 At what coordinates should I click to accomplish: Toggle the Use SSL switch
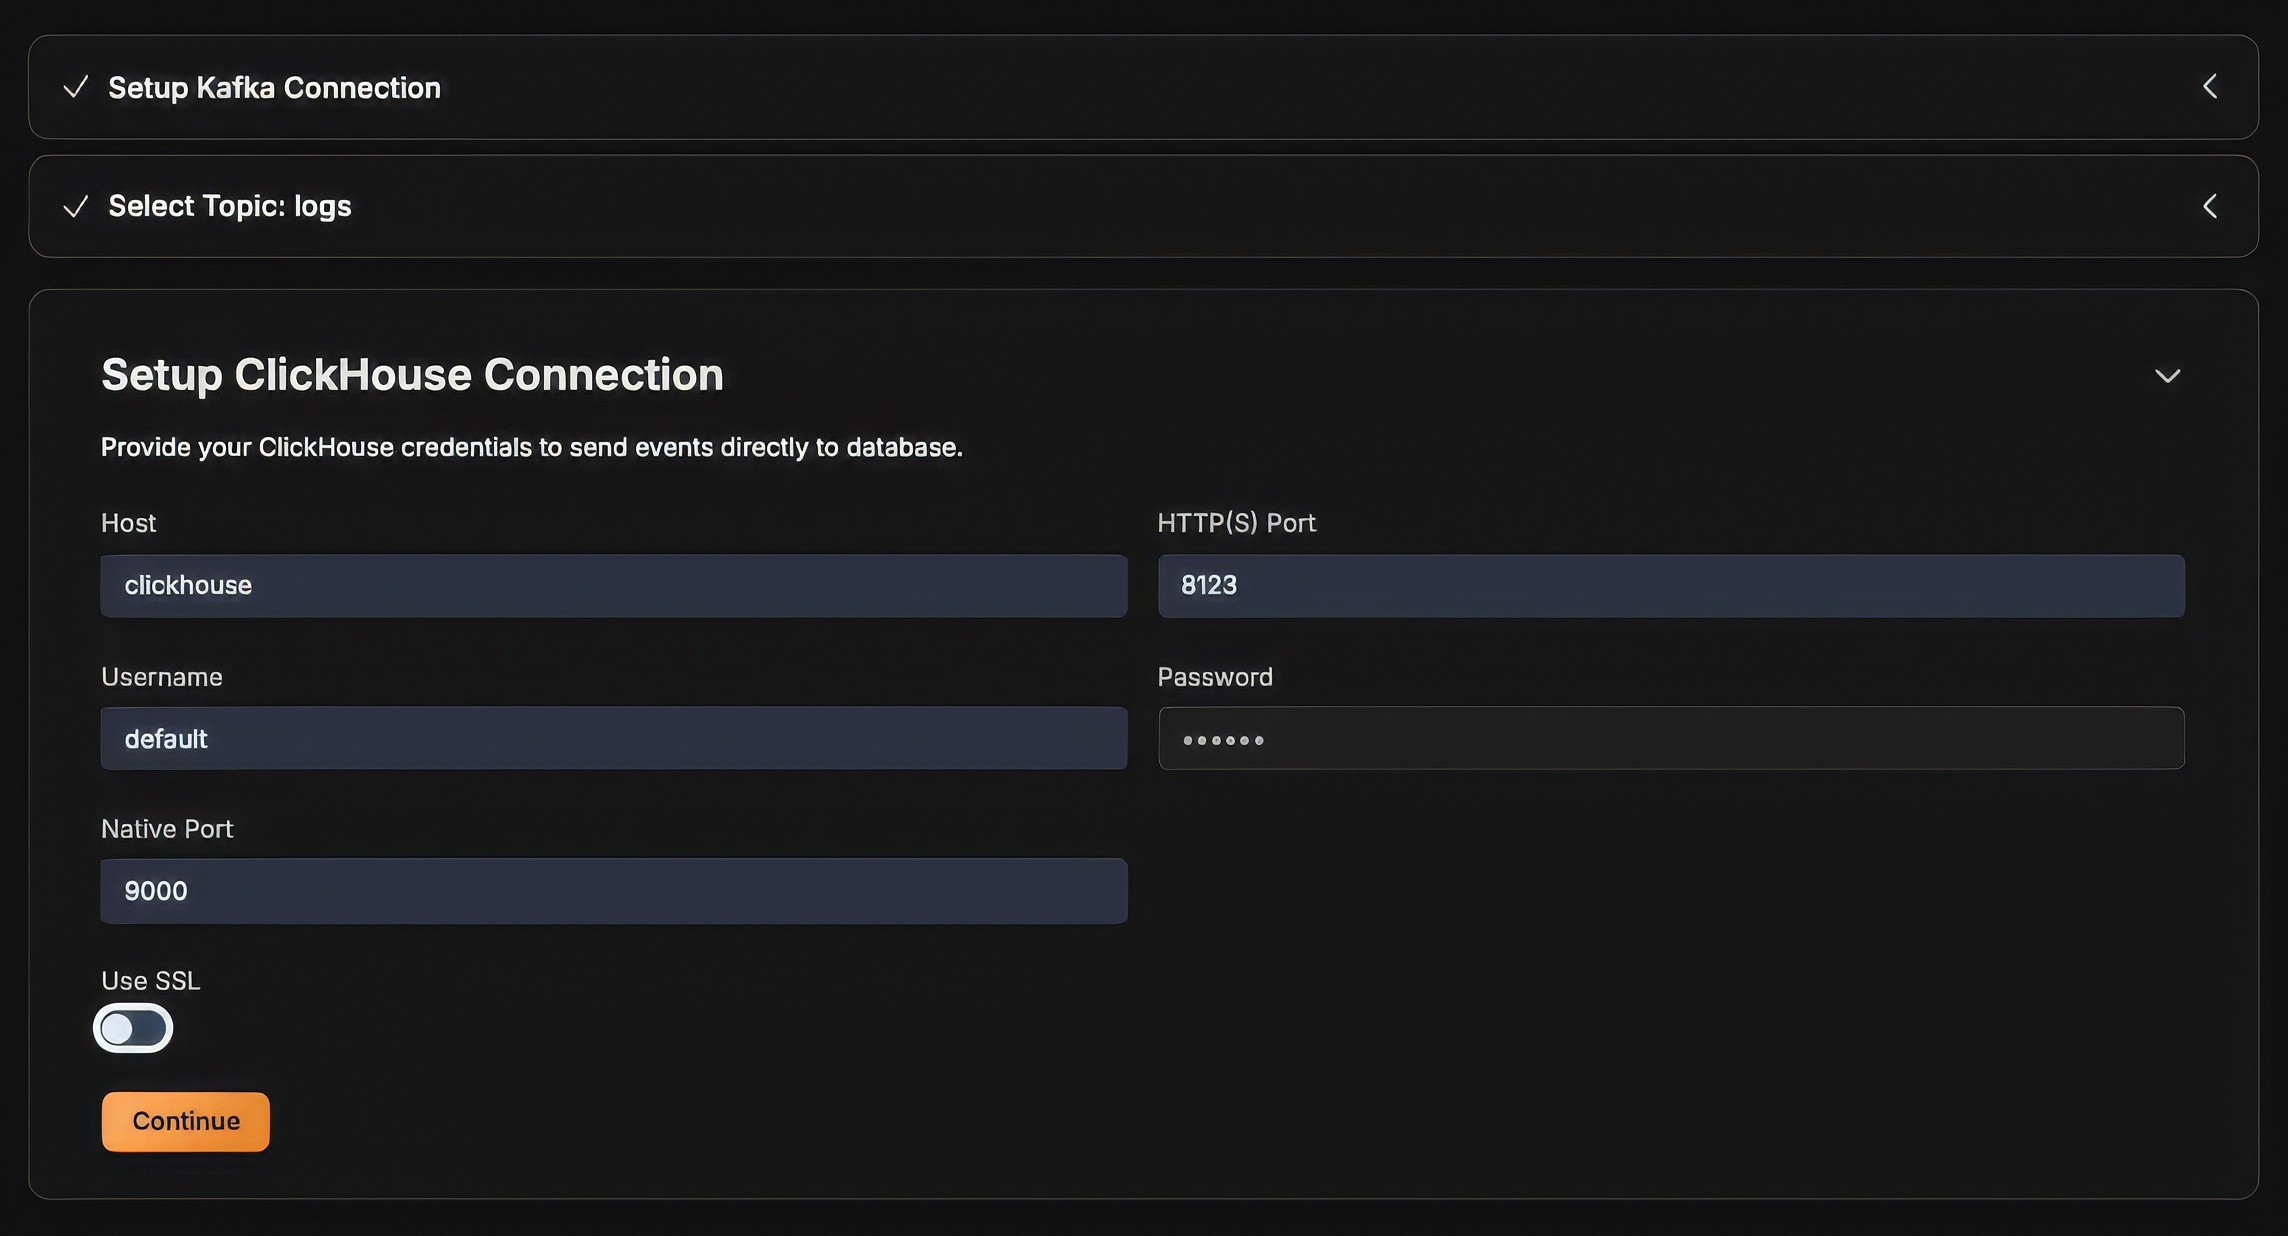(133, 1028)
